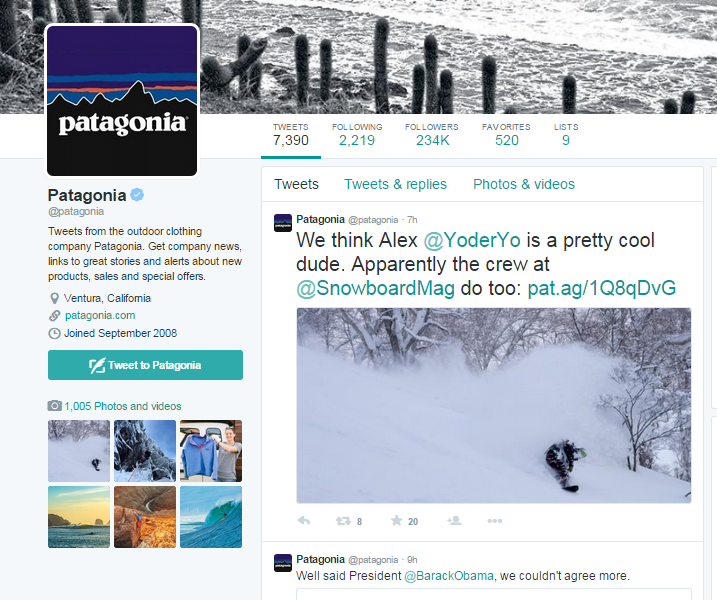Switch to Tweets & replies tab
This screenshot has height=600, width=717.
click(x=396, y=184)
